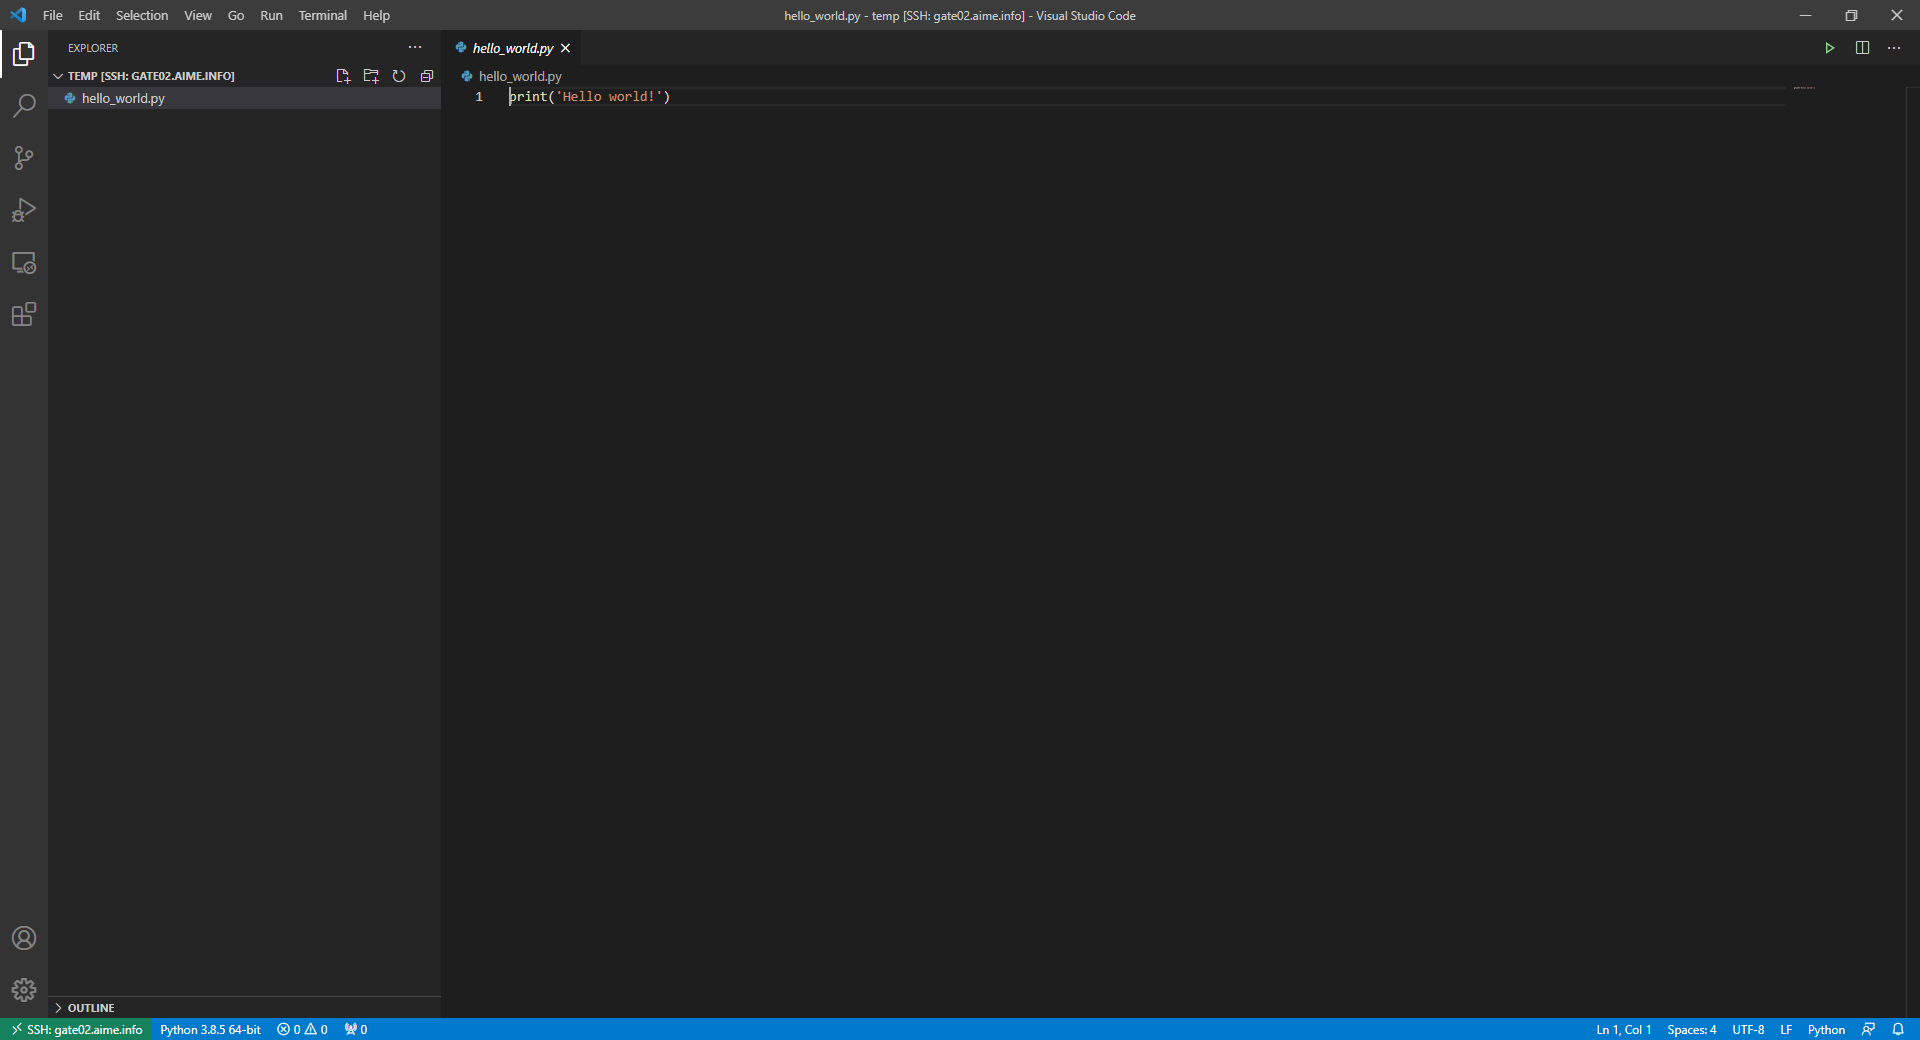
Task: Open the notifications bell in status bar
Action: coord(1898,1029)
